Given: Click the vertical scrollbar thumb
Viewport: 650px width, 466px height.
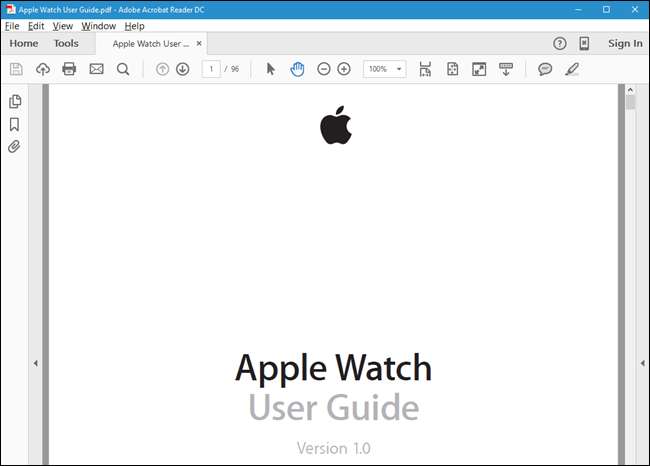Looking at the screenshot, I should click(x=631, y=102).
